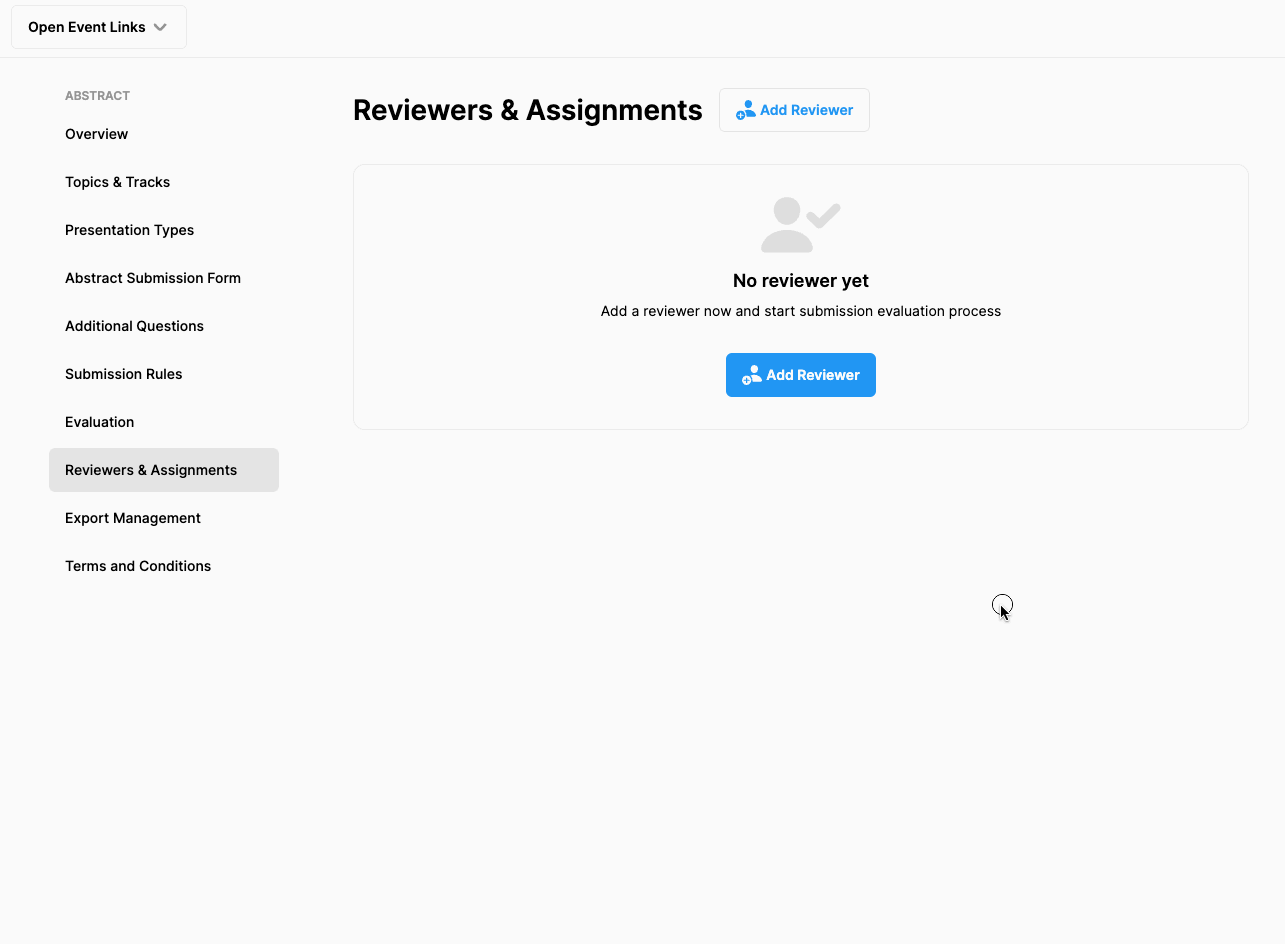Expand the Open Event Links dropdown
Image resolution: width=1285 pixels, height=944 pixels.
98,27
